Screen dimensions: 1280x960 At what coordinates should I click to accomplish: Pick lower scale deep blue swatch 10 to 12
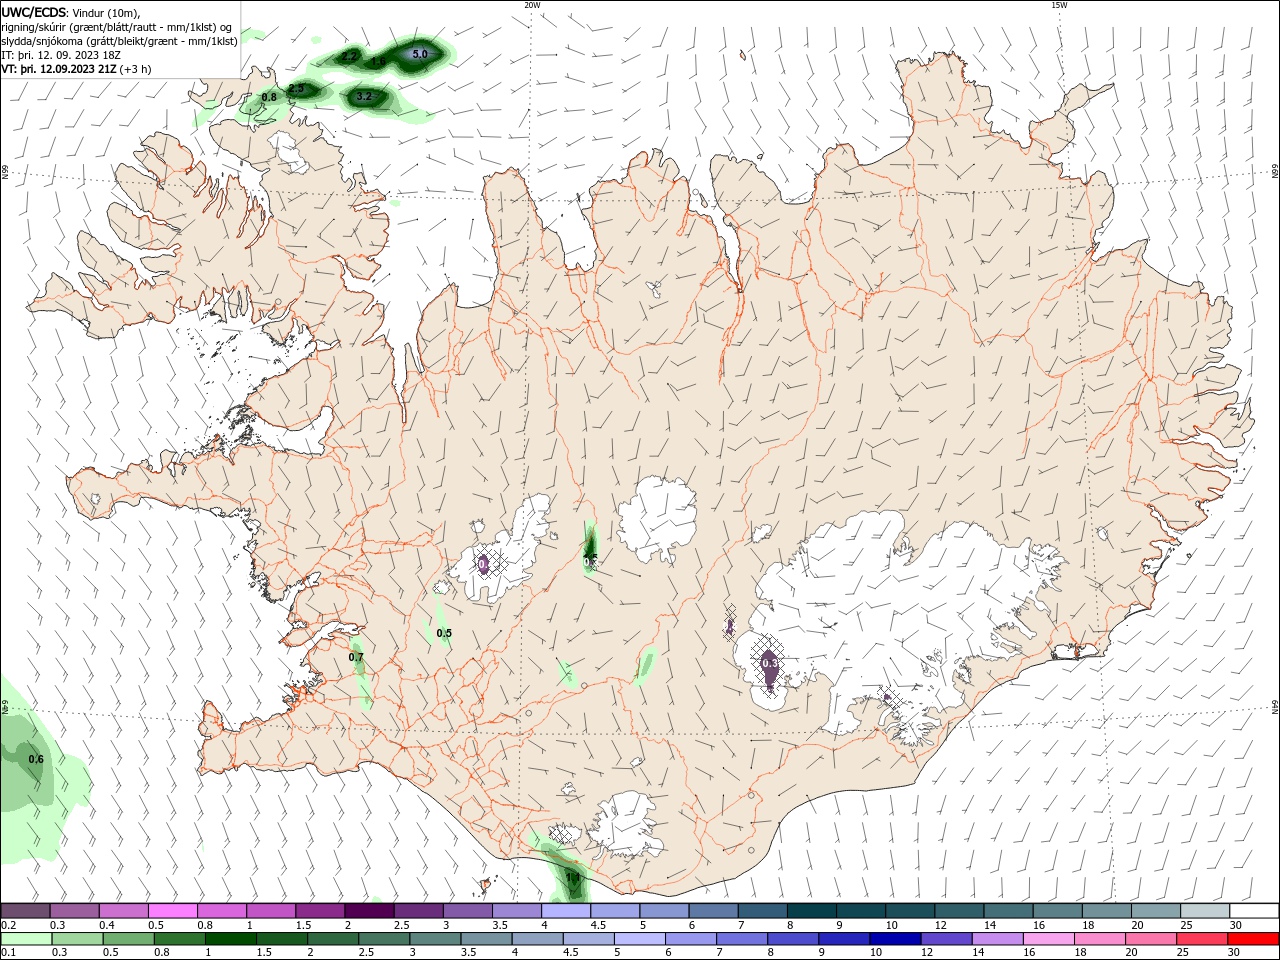click(x=895, y=939)
